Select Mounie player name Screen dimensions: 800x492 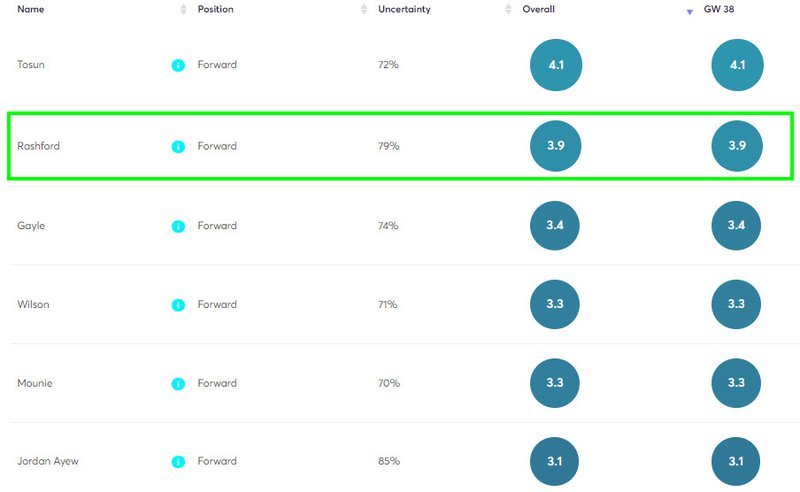(x=35, y=383)
